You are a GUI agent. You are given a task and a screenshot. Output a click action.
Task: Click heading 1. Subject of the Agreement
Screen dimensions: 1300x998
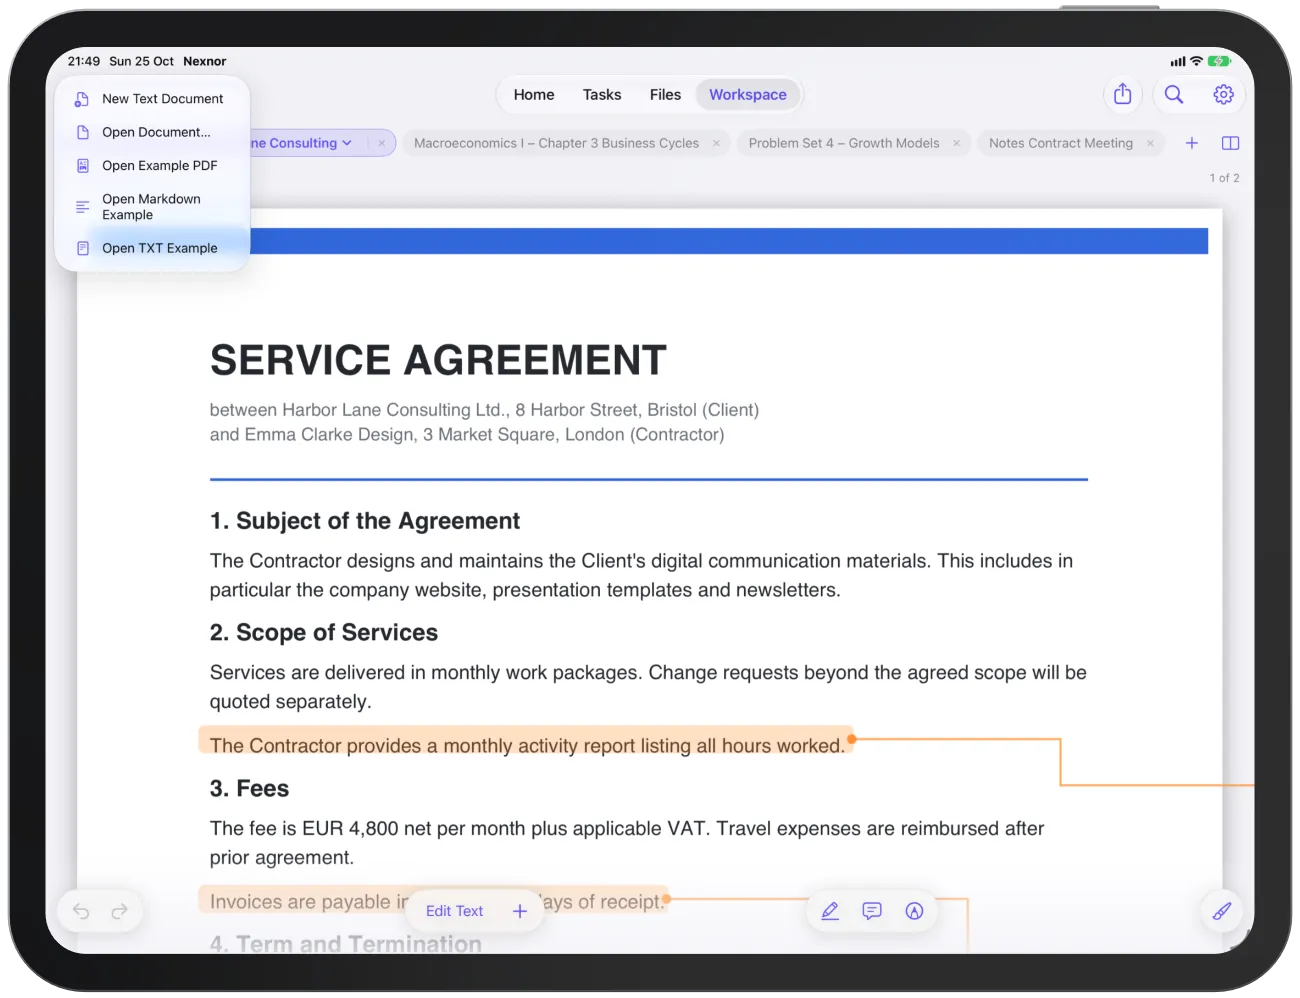pyautogui.click(x=365, y=521)
